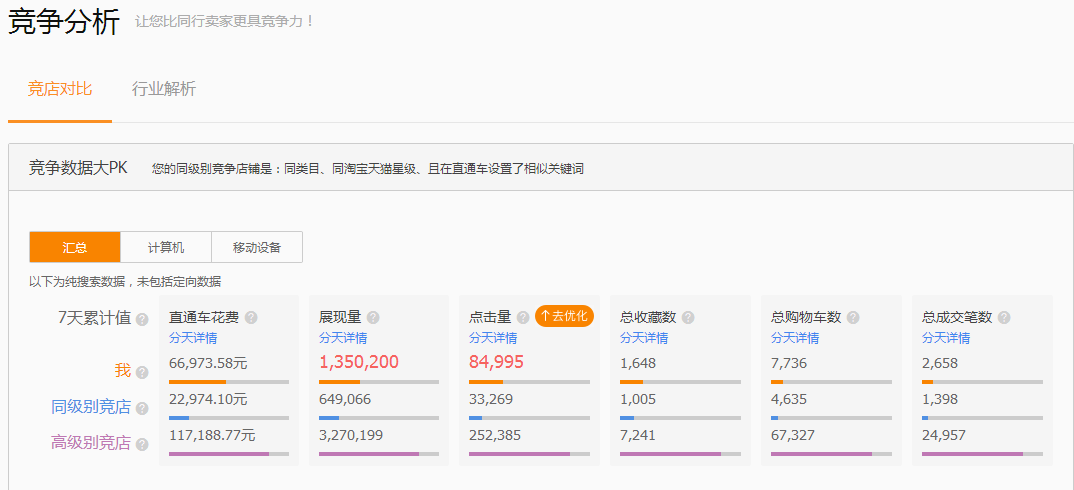Open the 行业解析 tab
Viewport: 1074px width, 490px height.
tap(164, 89)
